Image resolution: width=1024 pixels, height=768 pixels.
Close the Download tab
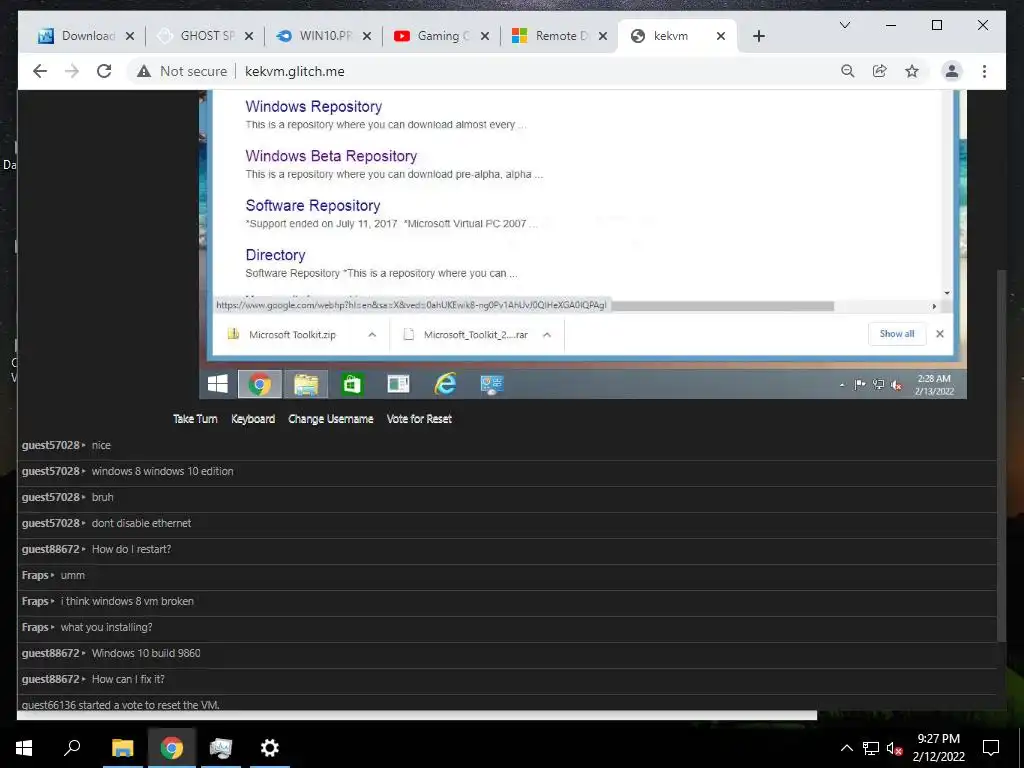click(130, 36)
